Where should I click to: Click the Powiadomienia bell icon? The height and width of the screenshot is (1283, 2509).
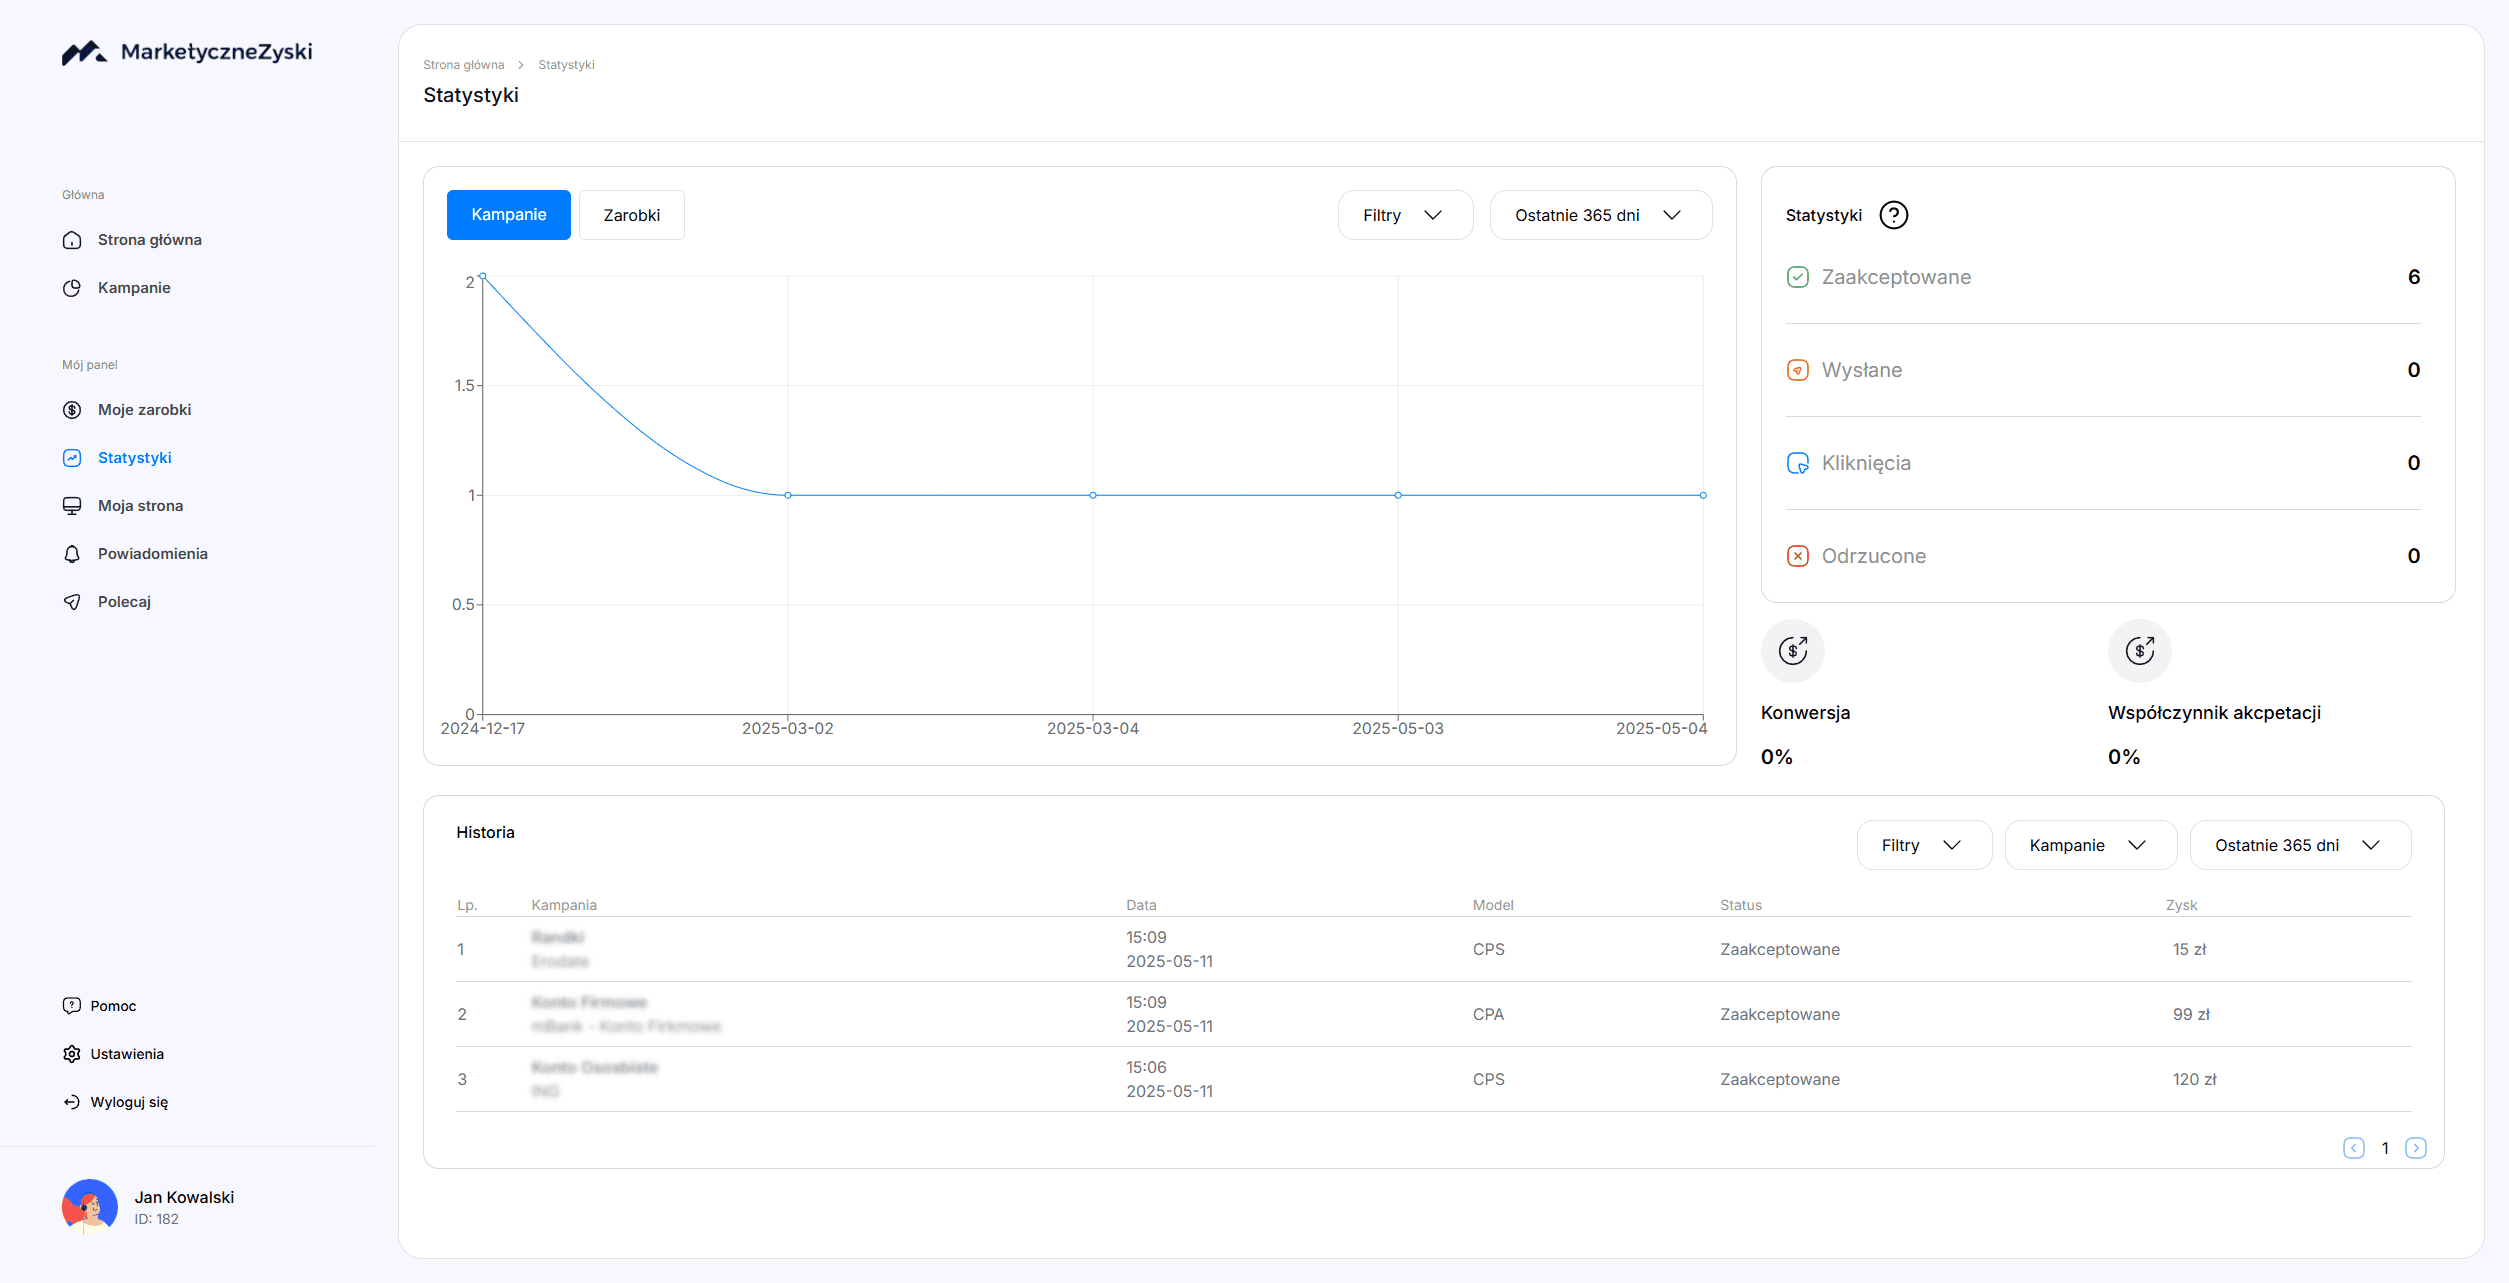point(72,554)
